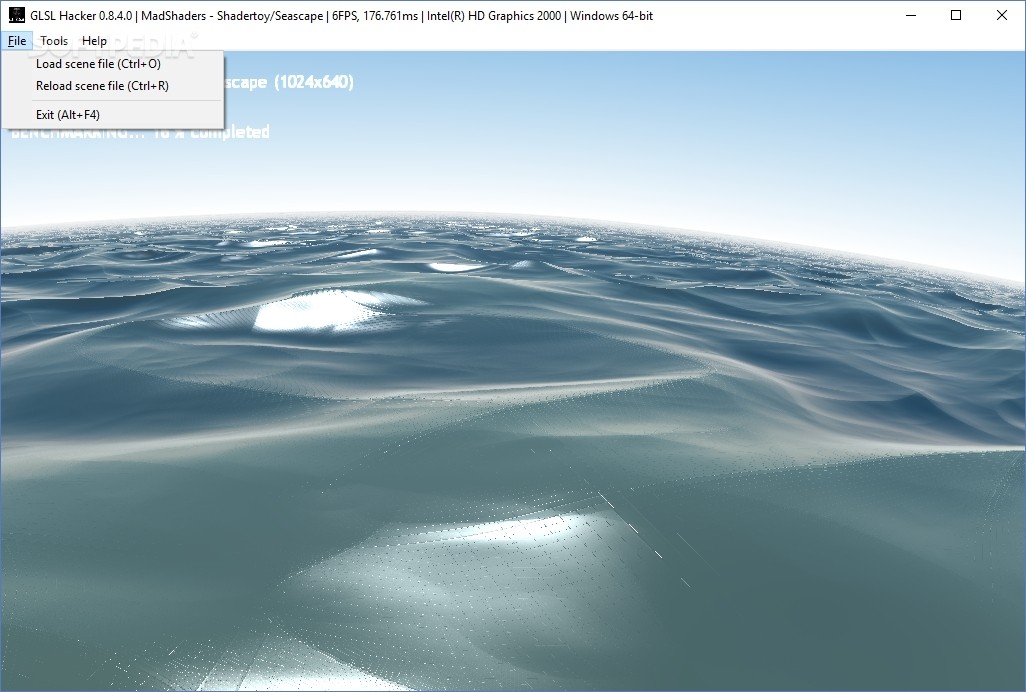Image resolution: width=1026 pixels, height=692 pixels.
Task: Open the File menu
Action: (17, 41)
